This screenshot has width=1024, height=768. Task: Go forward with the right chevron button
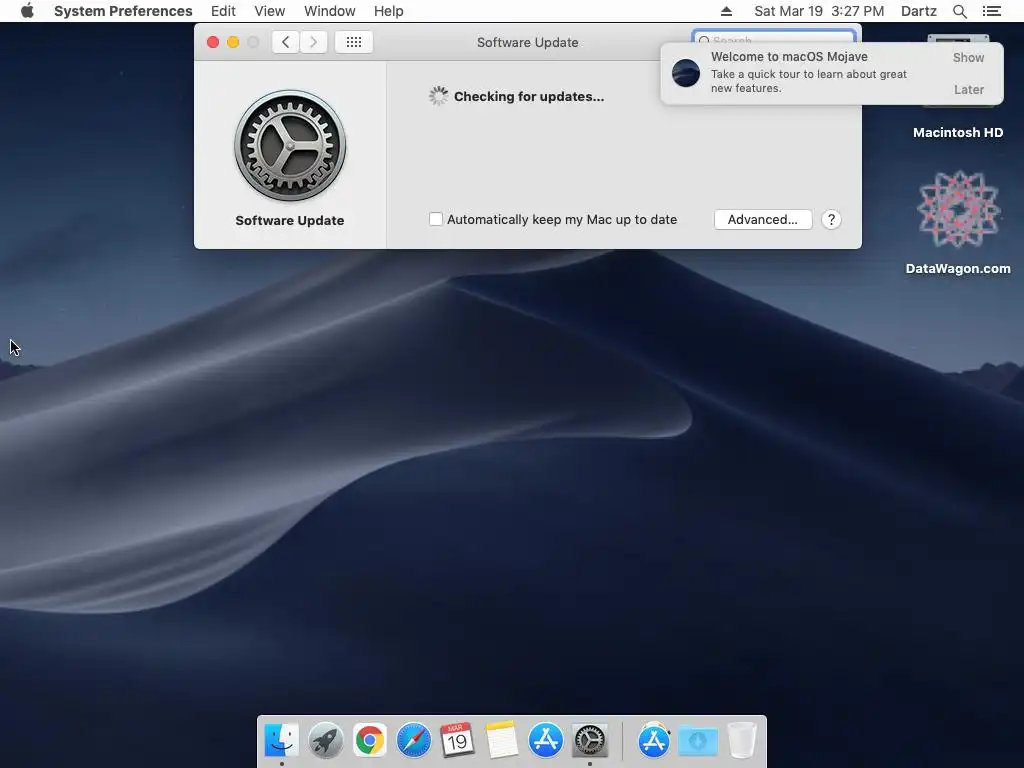(x=313, y=42)
